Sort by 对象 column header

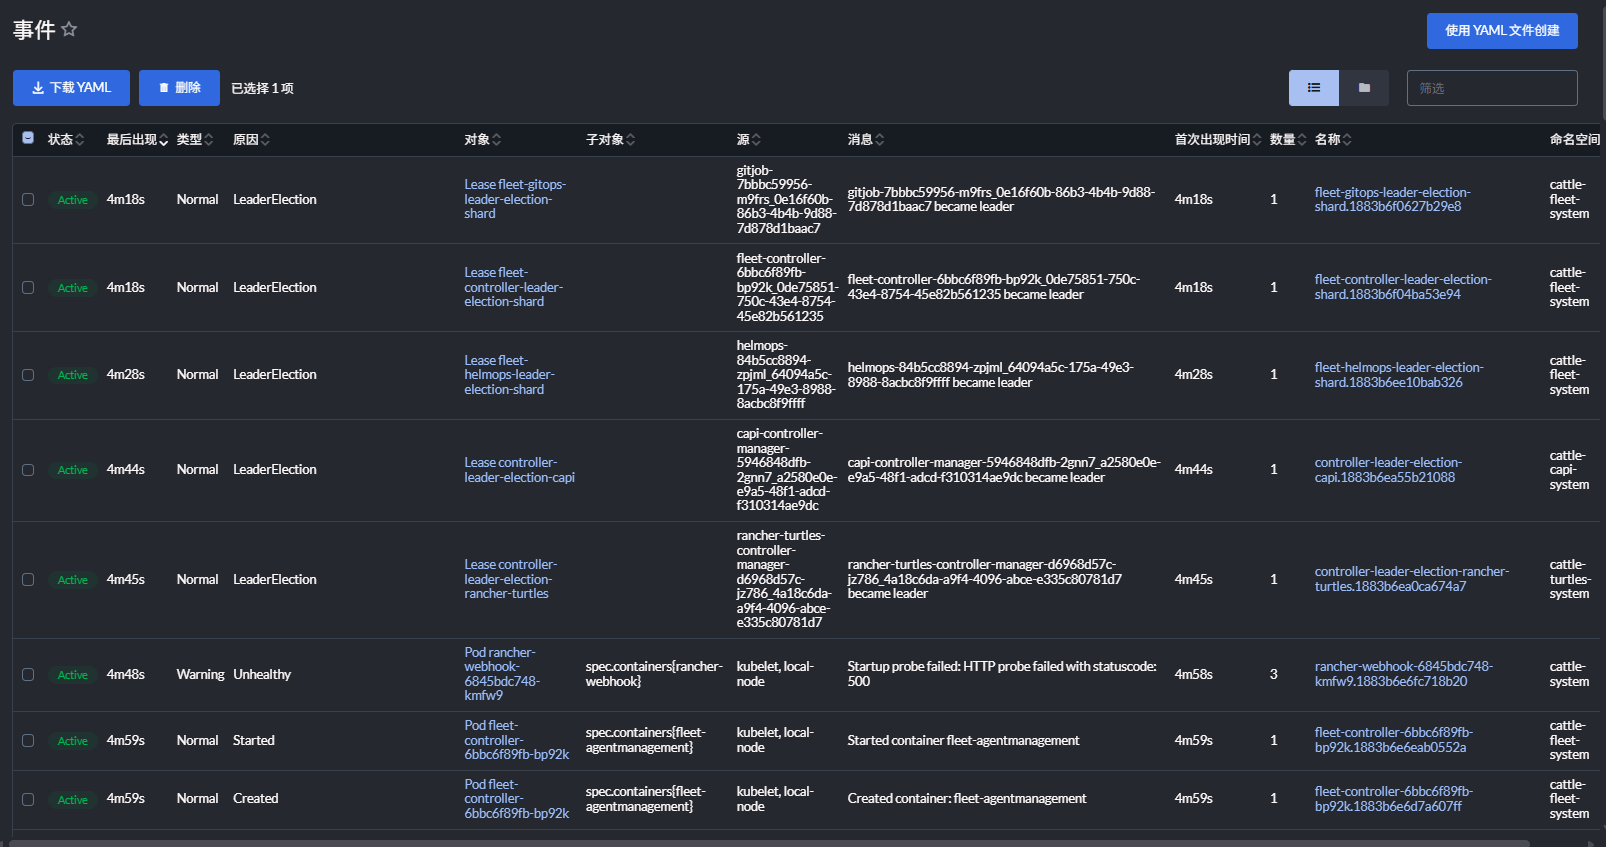(x=477, y=140)
